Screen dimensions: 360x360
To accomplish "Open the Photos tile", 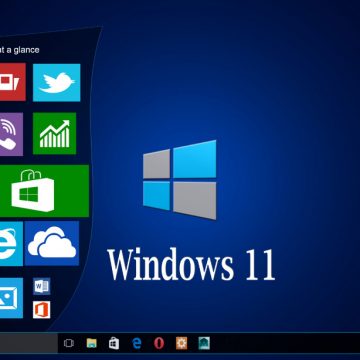I will [11, 298].
